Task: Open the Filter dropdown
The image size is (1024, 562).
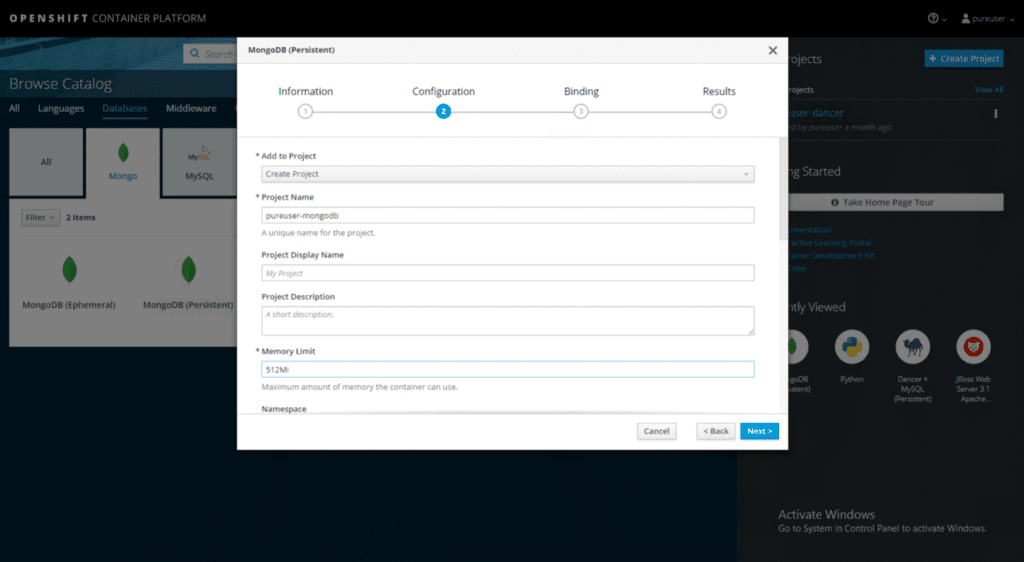Action: click(x=40, y=217)
